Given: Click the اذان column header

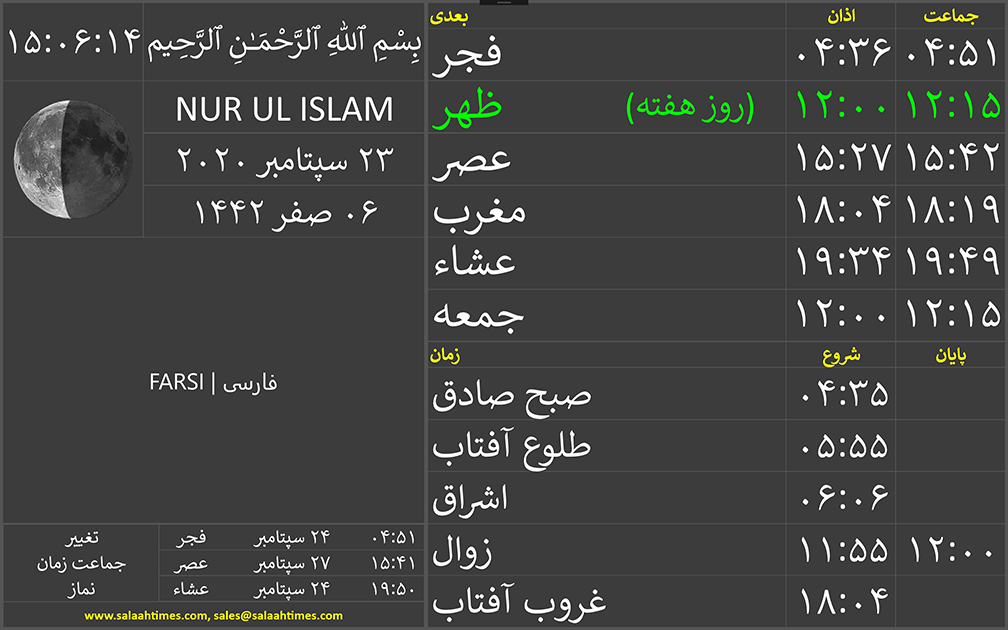Looking at the screenshot, I should 840,16.
